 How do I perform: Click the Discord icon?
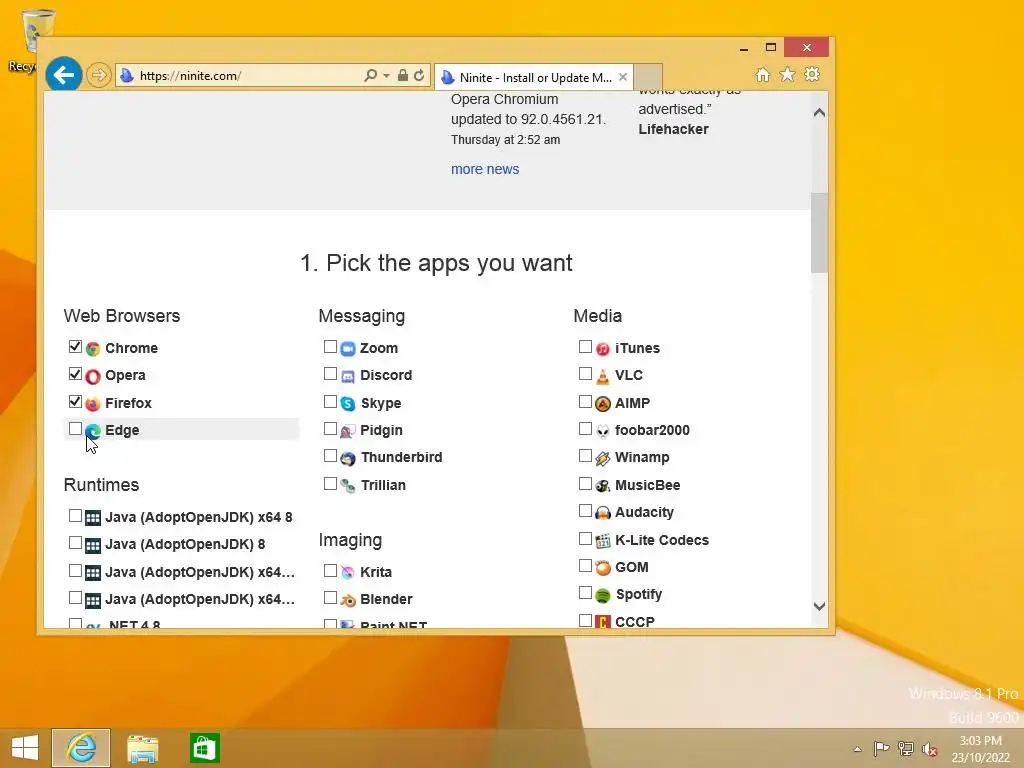pos(348,376)
